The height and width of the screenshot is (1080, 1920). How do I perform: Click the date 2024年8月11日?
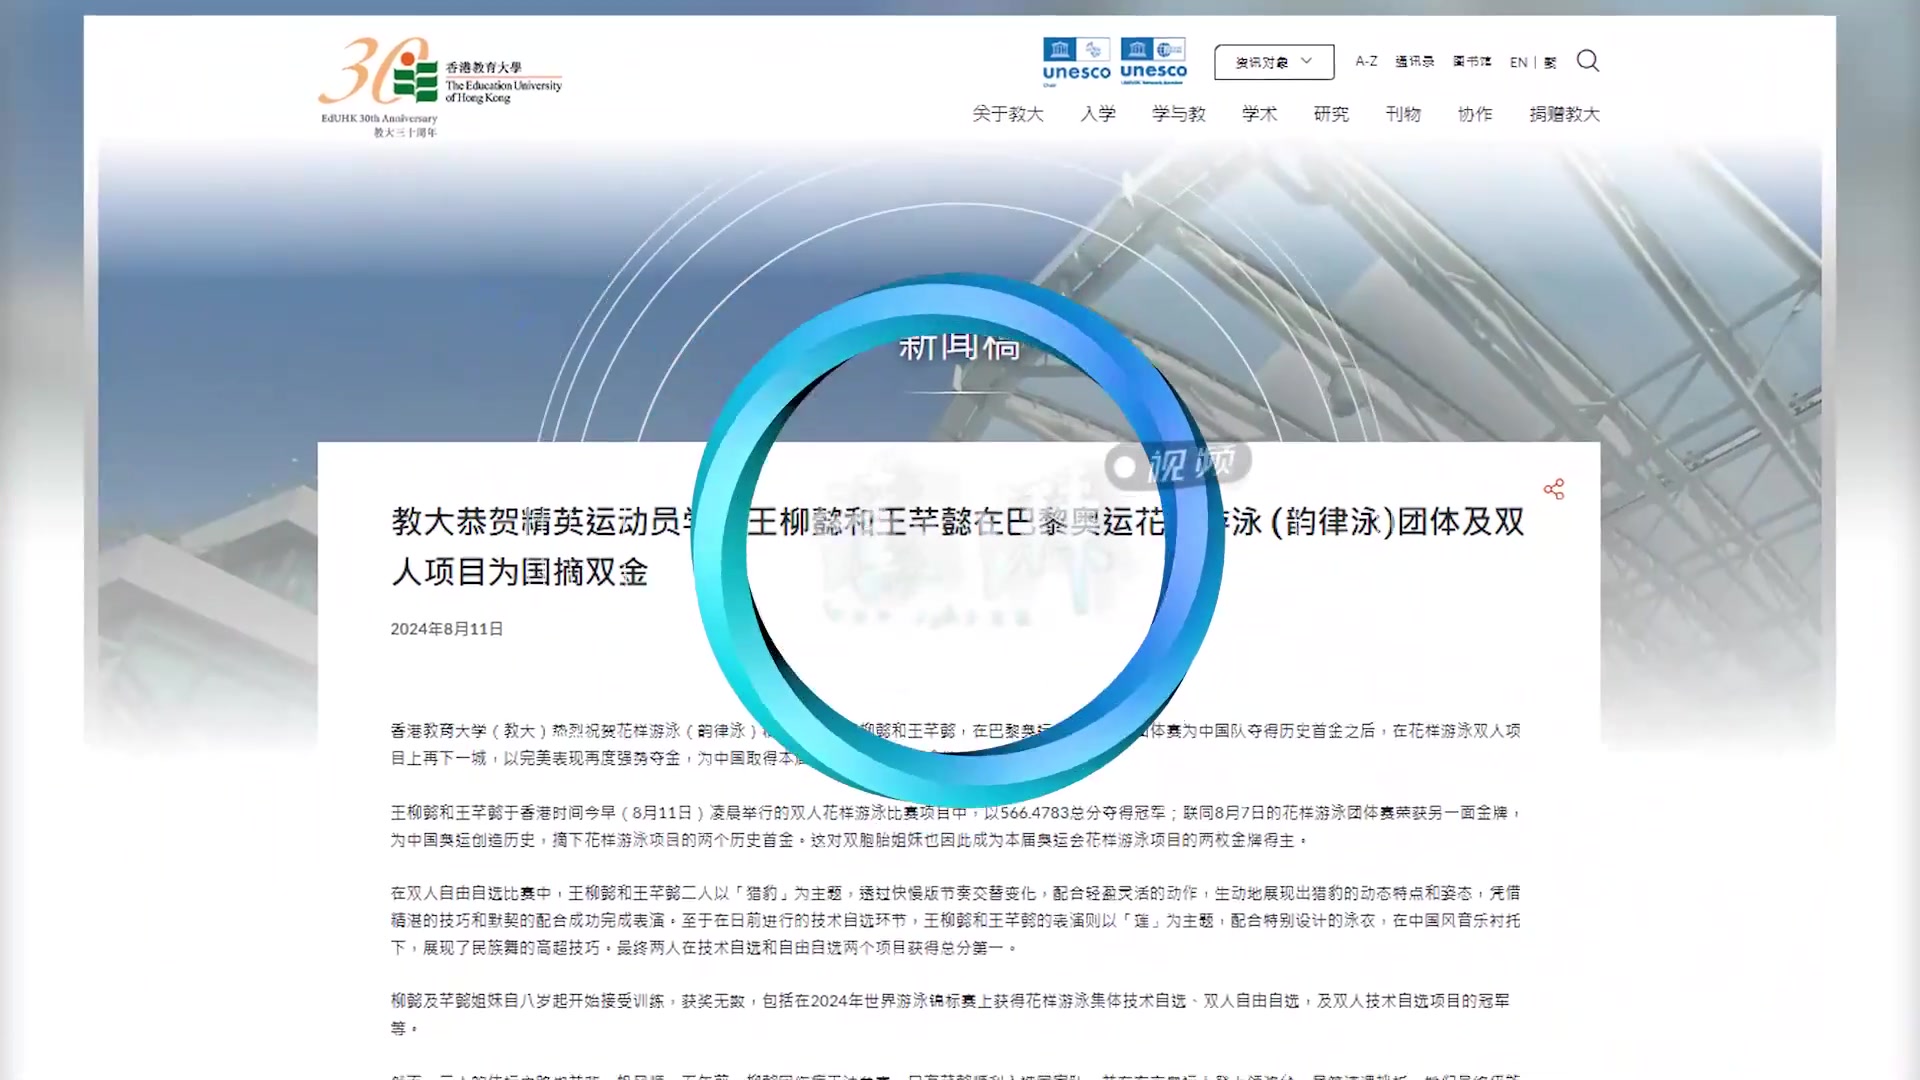446,629
